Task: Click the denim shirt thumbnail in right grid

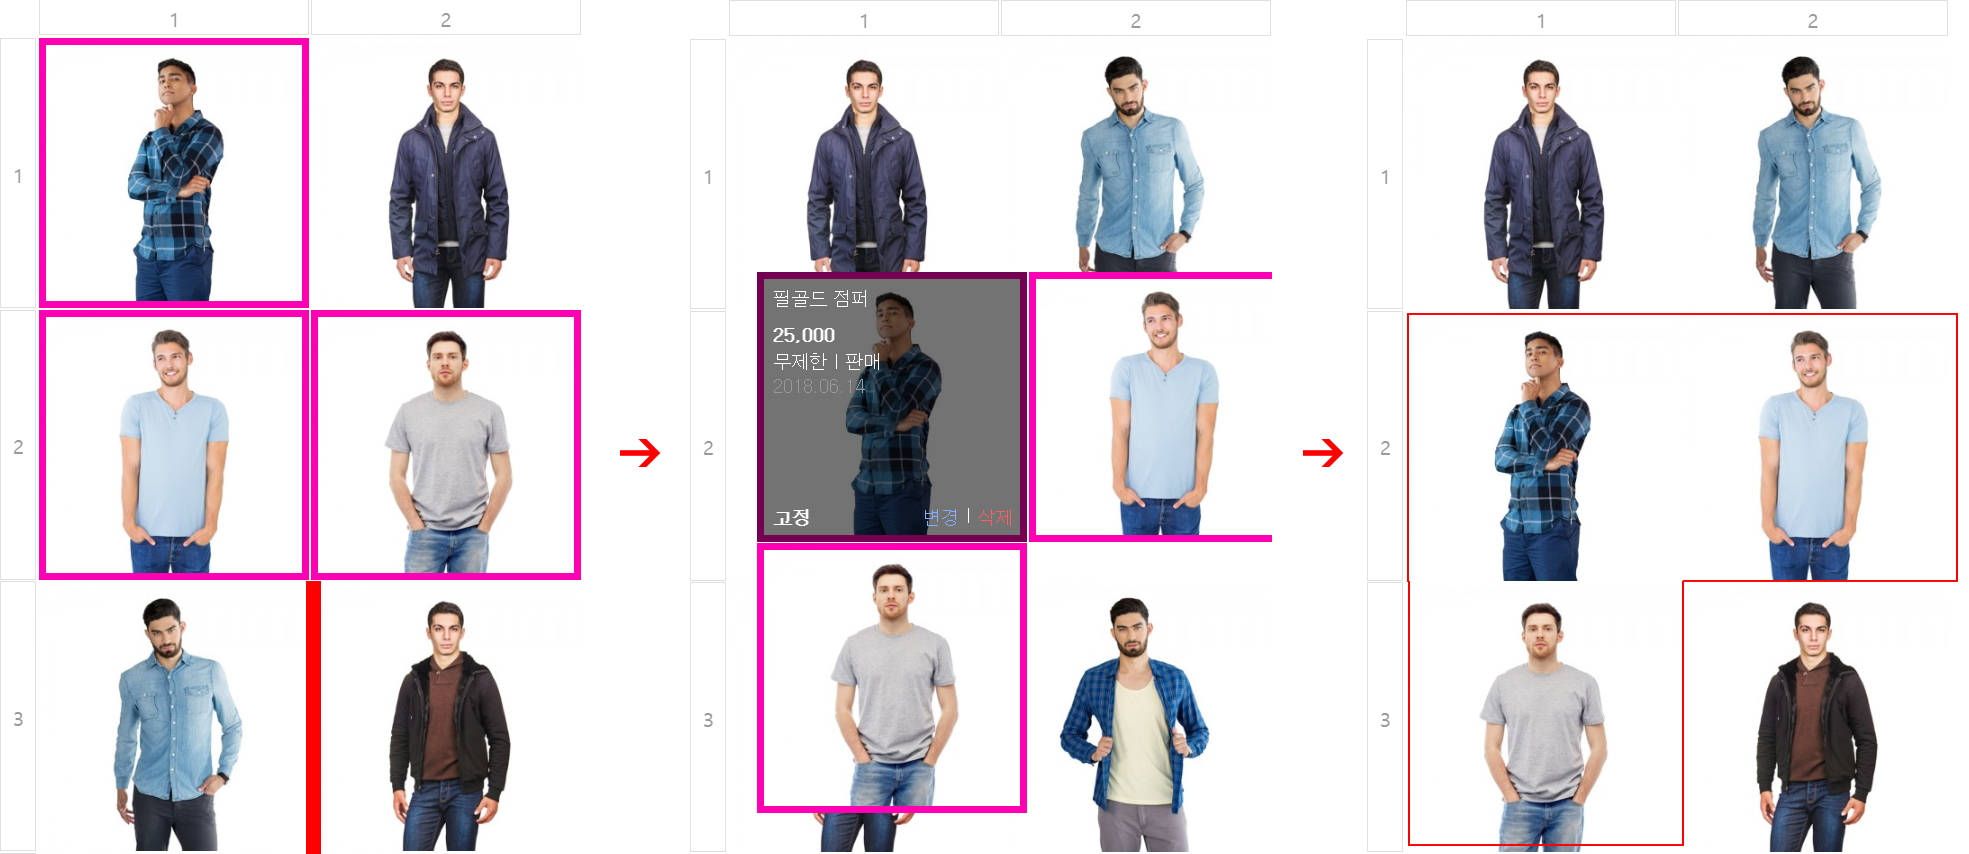Action: (1813, 175)
